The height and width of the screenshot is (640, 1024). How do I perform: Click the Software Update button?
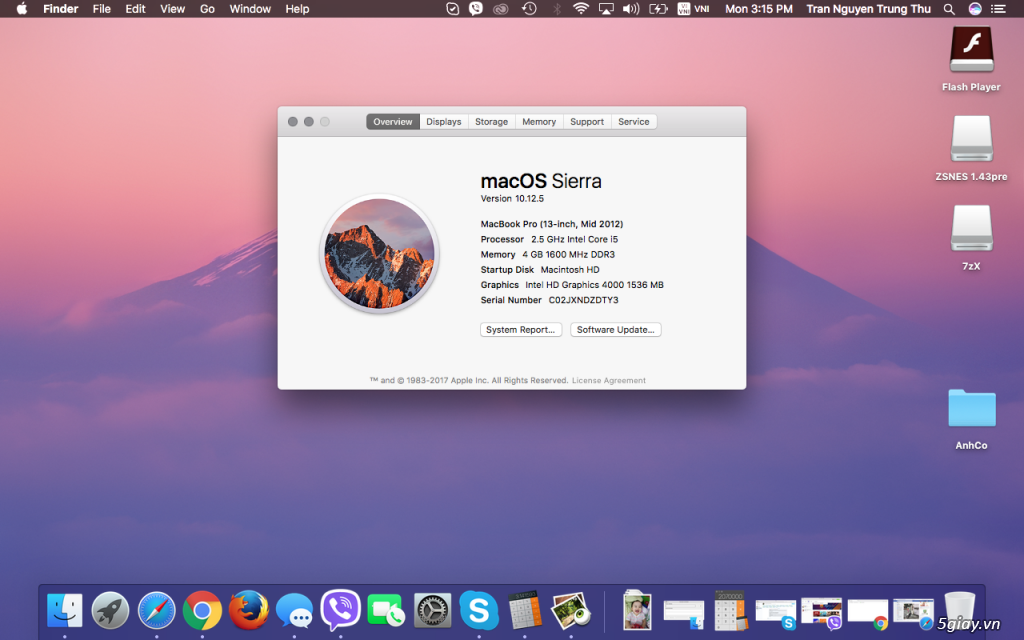615,330
